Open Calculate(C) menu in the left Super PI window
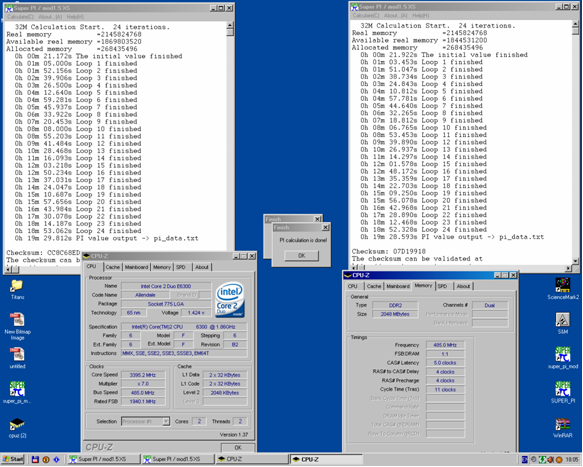 (20, 17)
